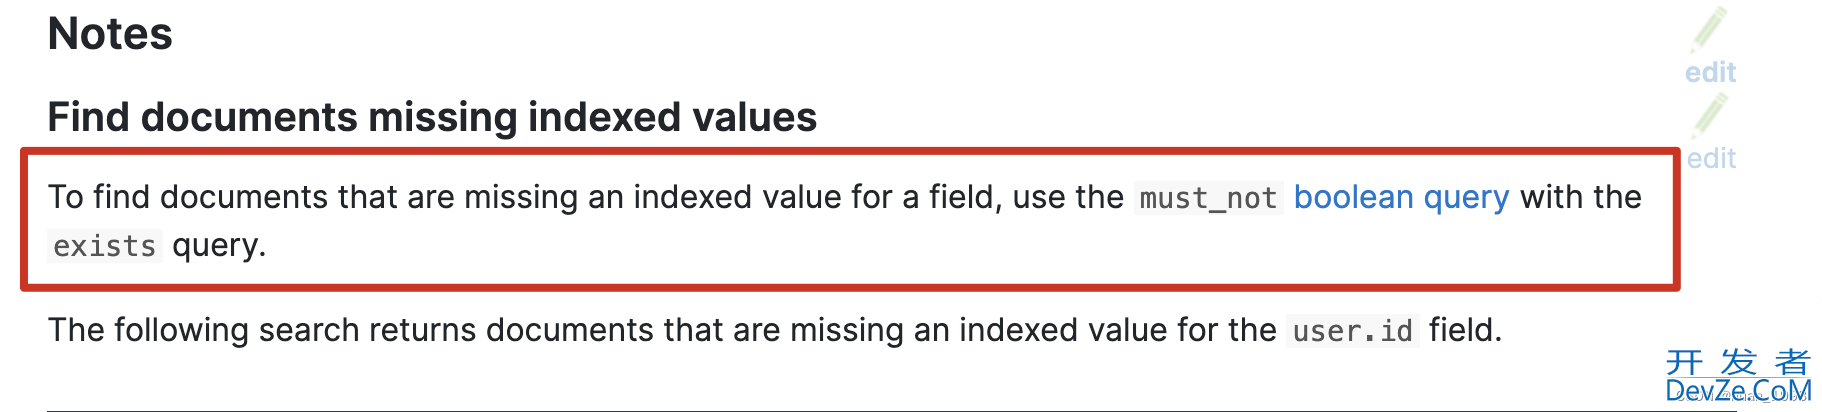Follow the boolean query hyperlink
1822x412 pixels.
(1401, 198)
